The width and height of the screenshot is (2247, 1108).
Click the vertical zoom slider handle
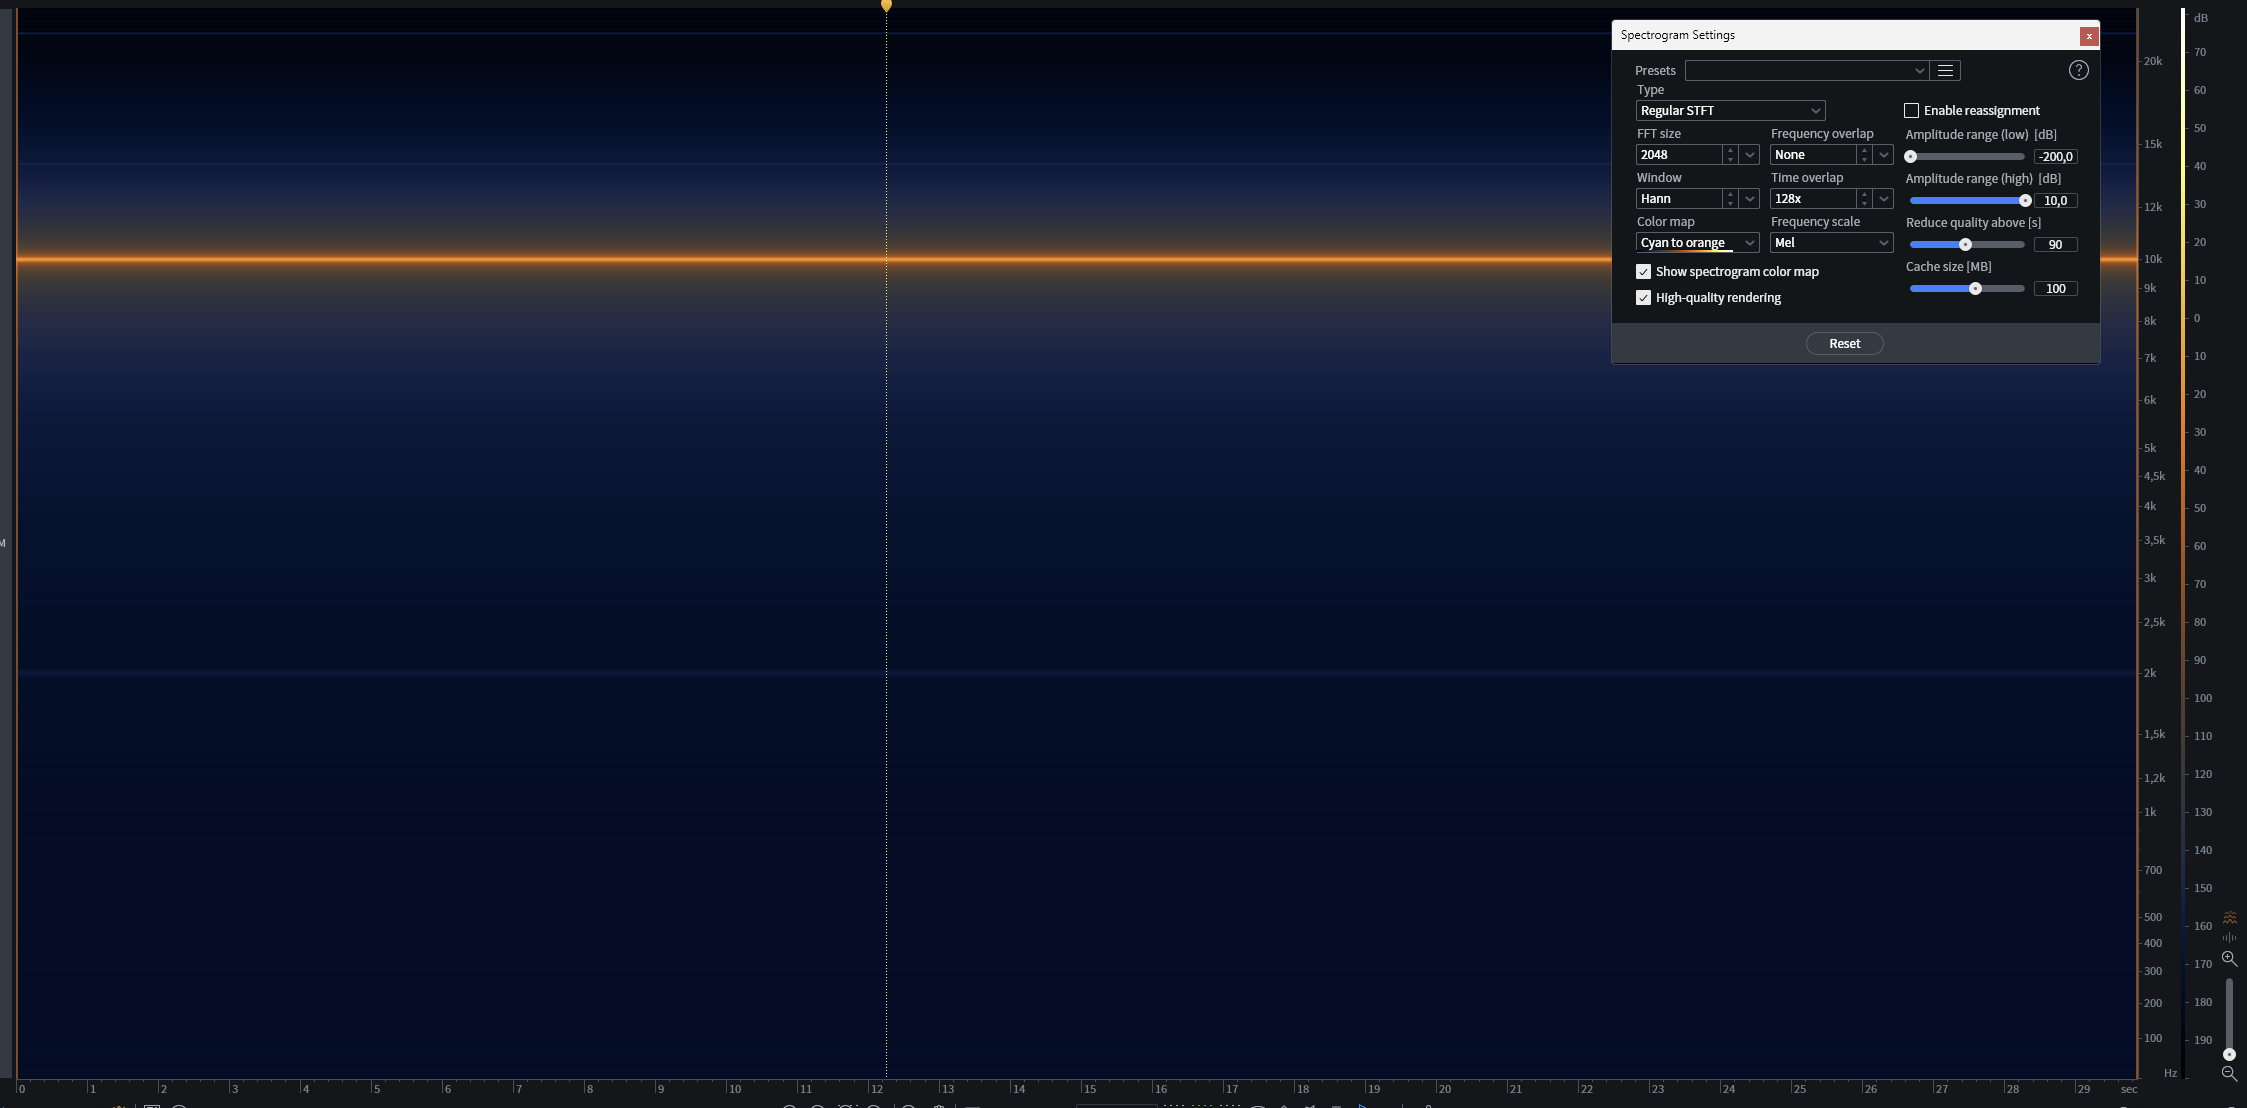click(2229, 1054)
